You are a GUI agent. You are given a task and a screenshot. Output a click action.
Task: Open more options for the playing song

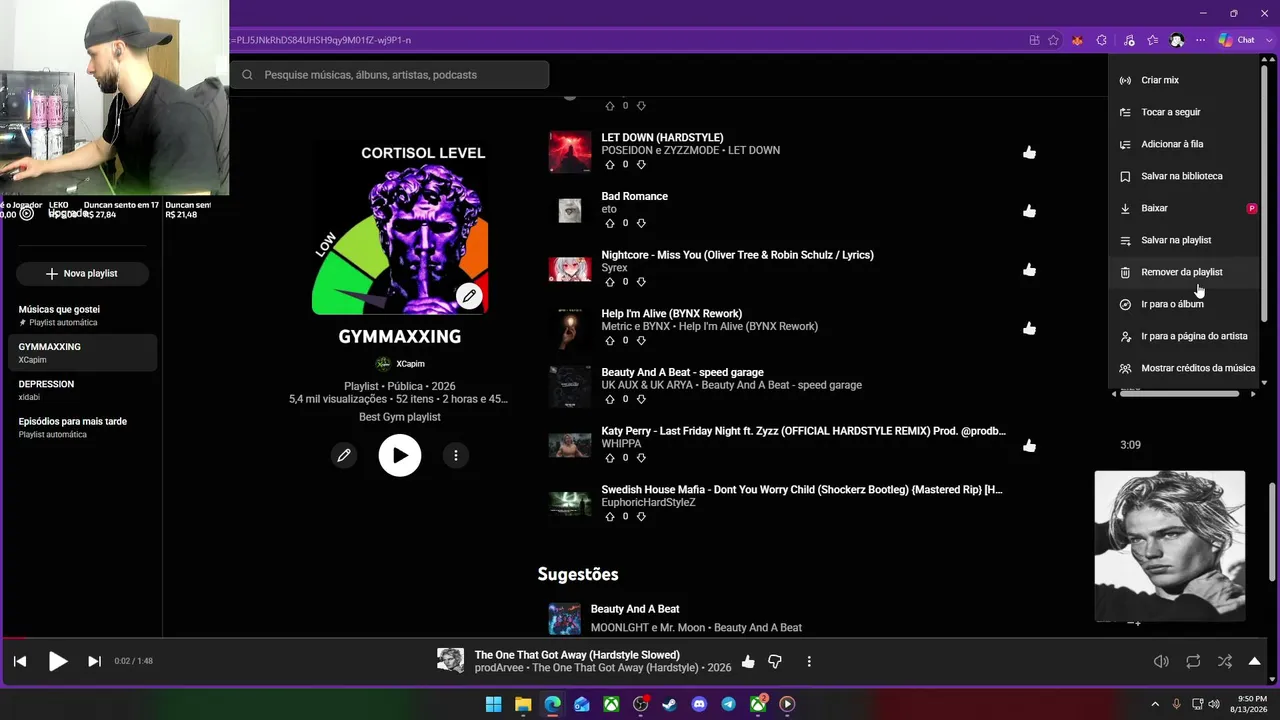click(x=809, y=661)
